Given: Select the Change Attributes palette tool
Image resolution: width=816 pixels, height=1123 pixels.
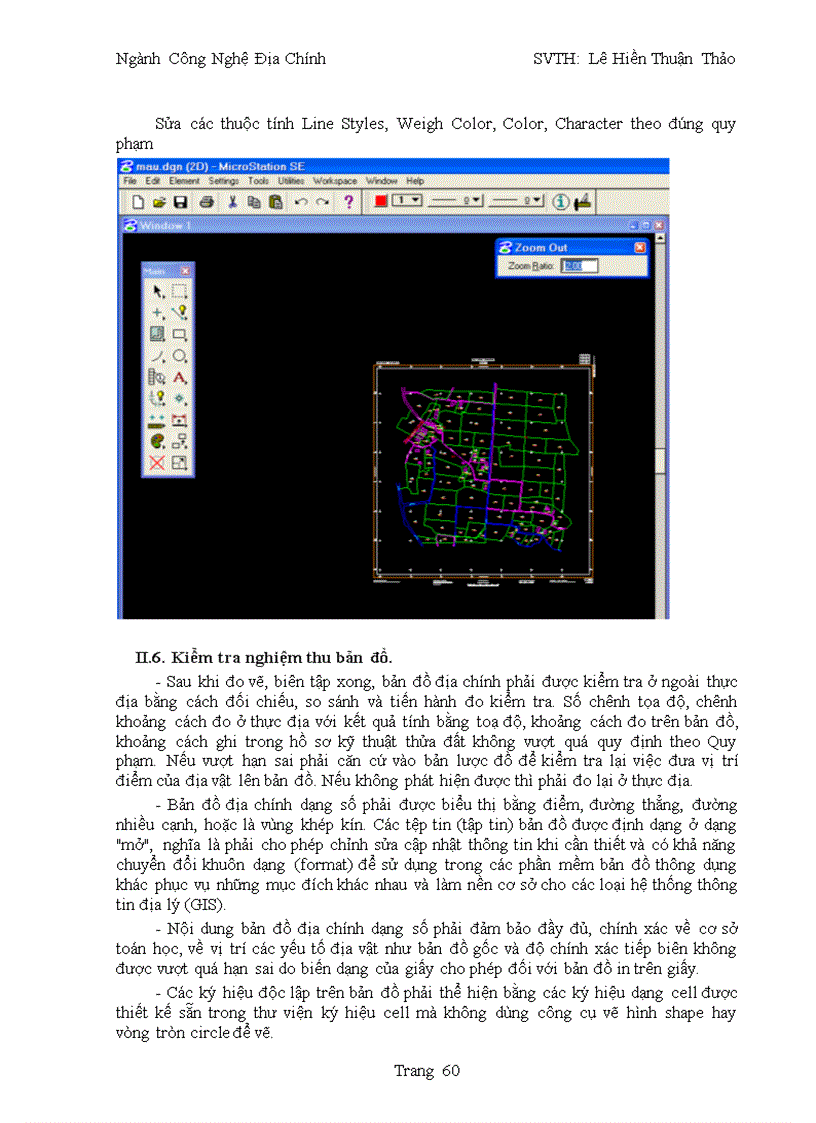Looking at the screenshot, I should 157,441.
